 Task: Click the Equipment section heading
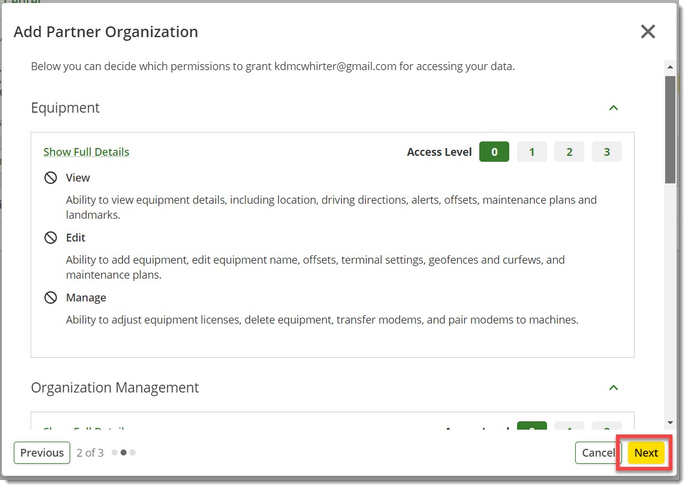pos(65,108)
